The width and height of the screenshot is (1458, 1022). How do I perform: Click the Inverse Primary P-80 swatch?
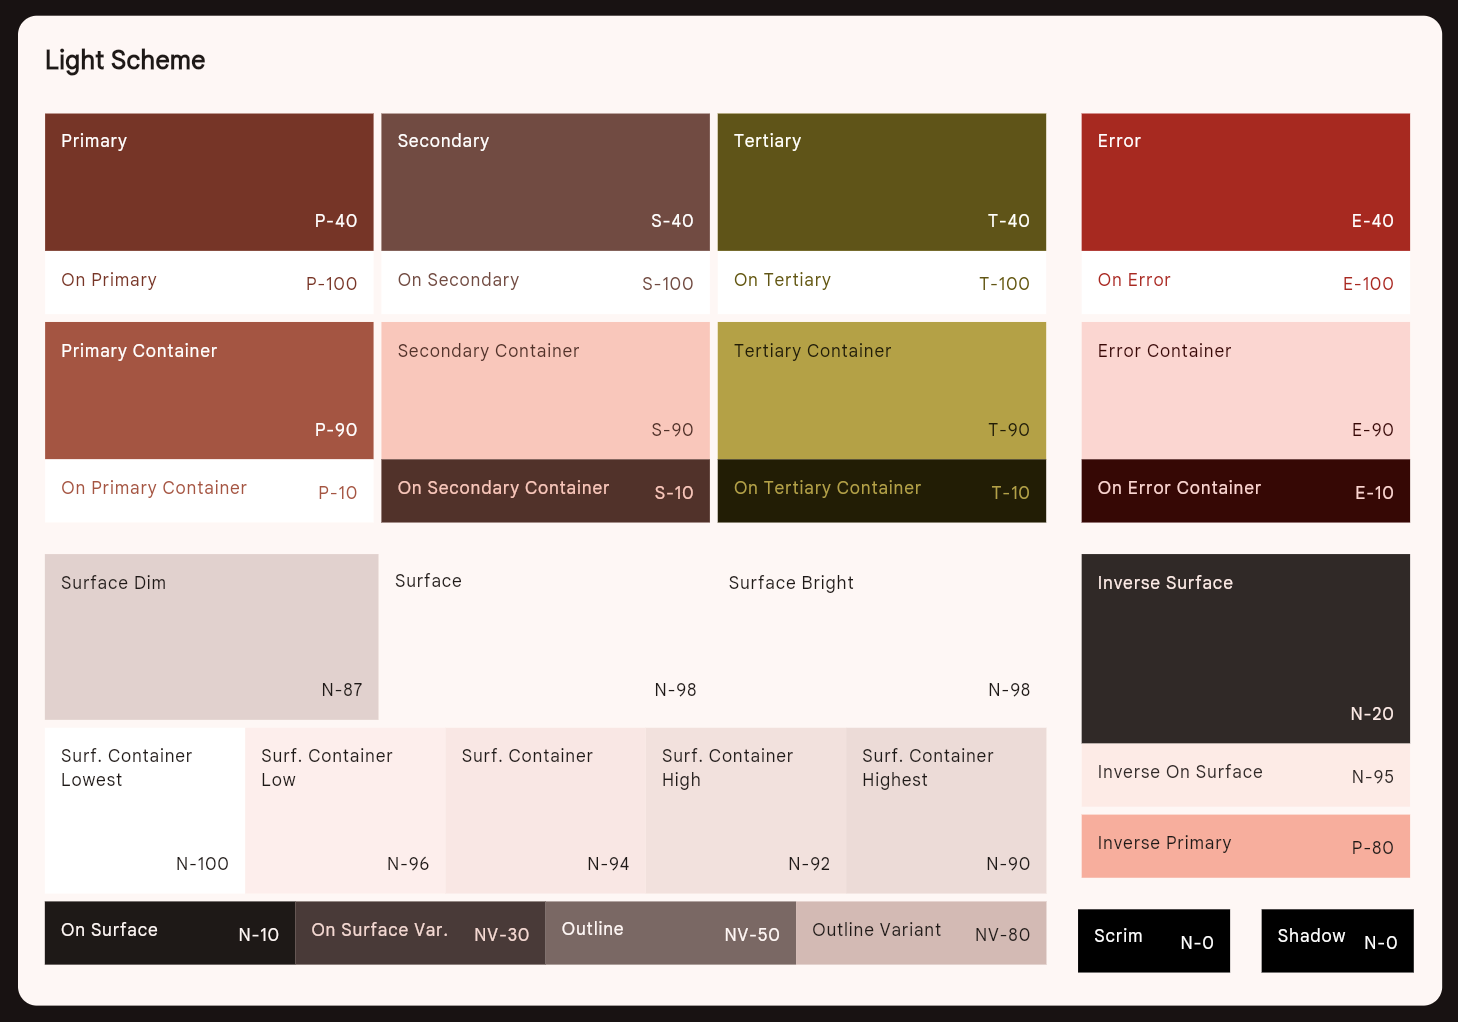(x=1245, y=846)
